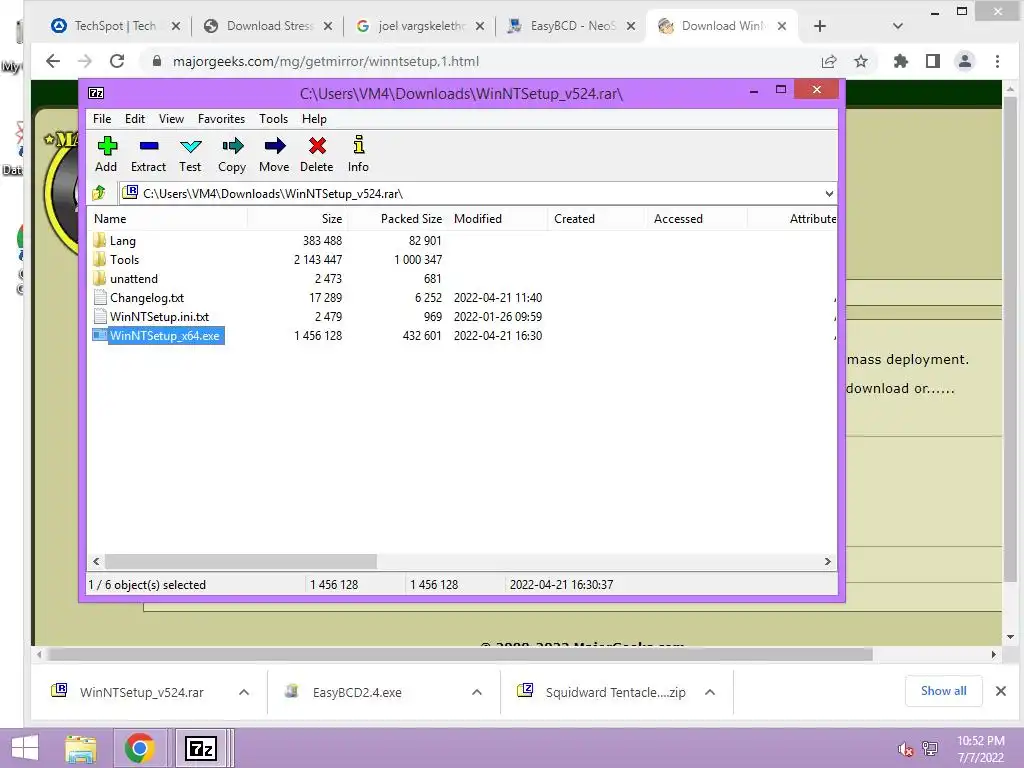The height and width of the screenshot is (768, 1024).
Task: Open the Edit menu
Action: pyautogui.click(x=135, y=119)
